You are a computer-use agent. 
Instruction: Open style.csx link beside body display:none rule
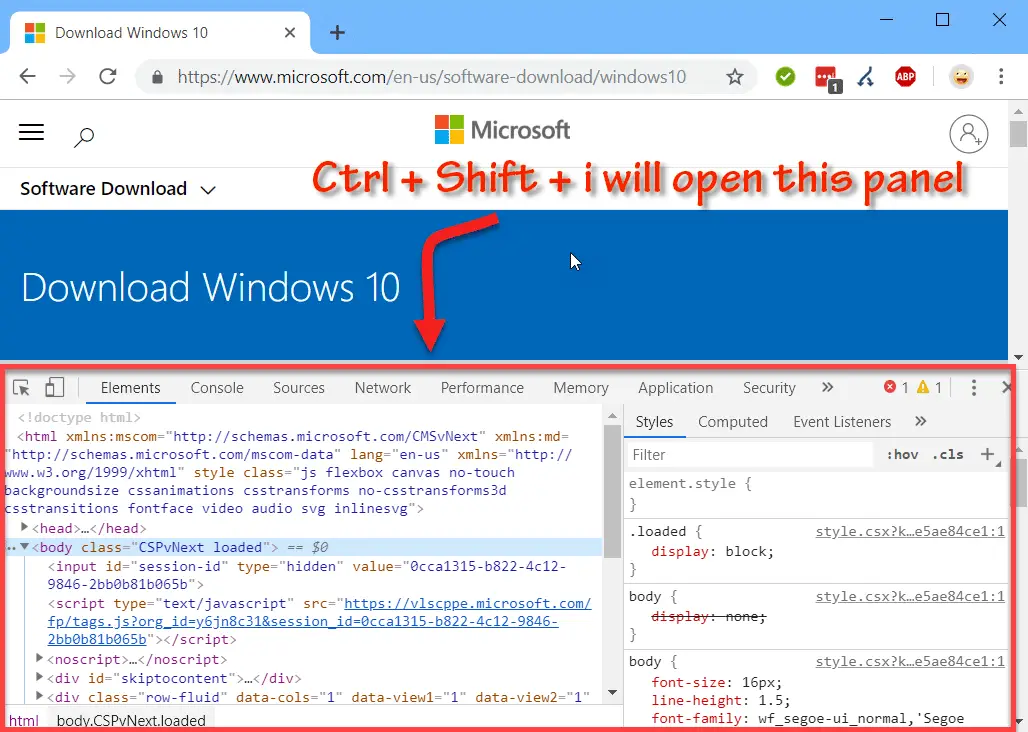pyautogui.click(x=910, y=596)
